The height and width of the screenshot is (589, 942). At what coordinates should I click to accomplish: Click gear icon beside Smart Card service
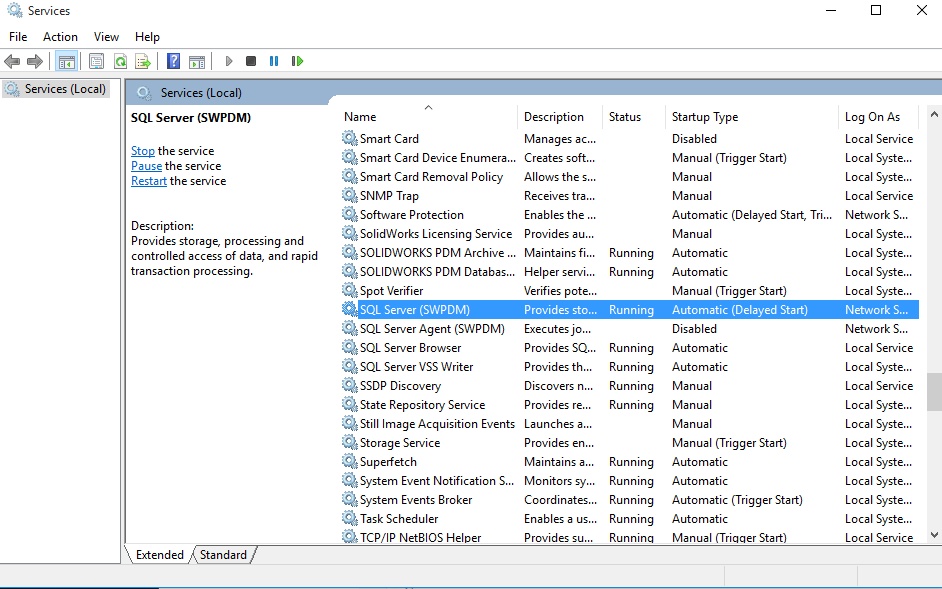pyautogui.click(x=350, y=138)
